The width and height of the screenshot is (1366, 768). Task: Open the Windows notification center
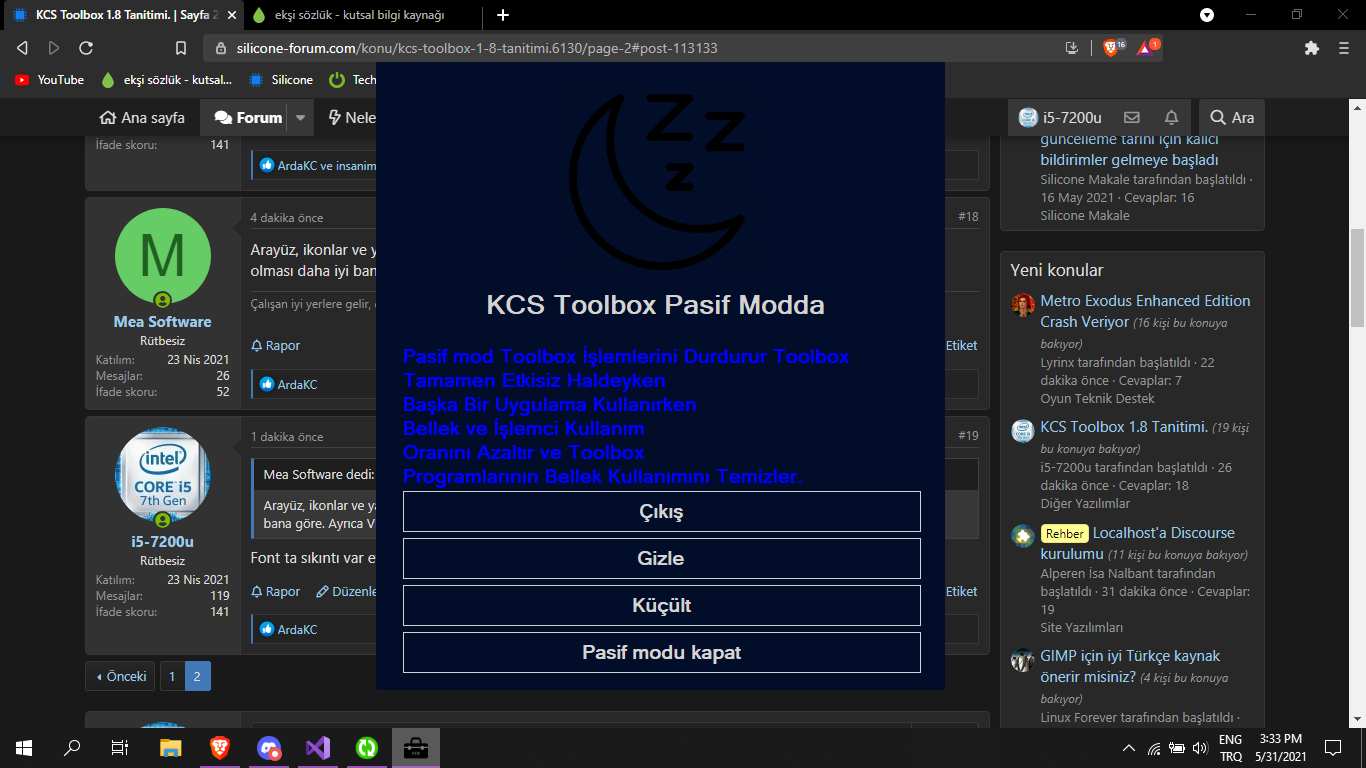point(1333,747)
